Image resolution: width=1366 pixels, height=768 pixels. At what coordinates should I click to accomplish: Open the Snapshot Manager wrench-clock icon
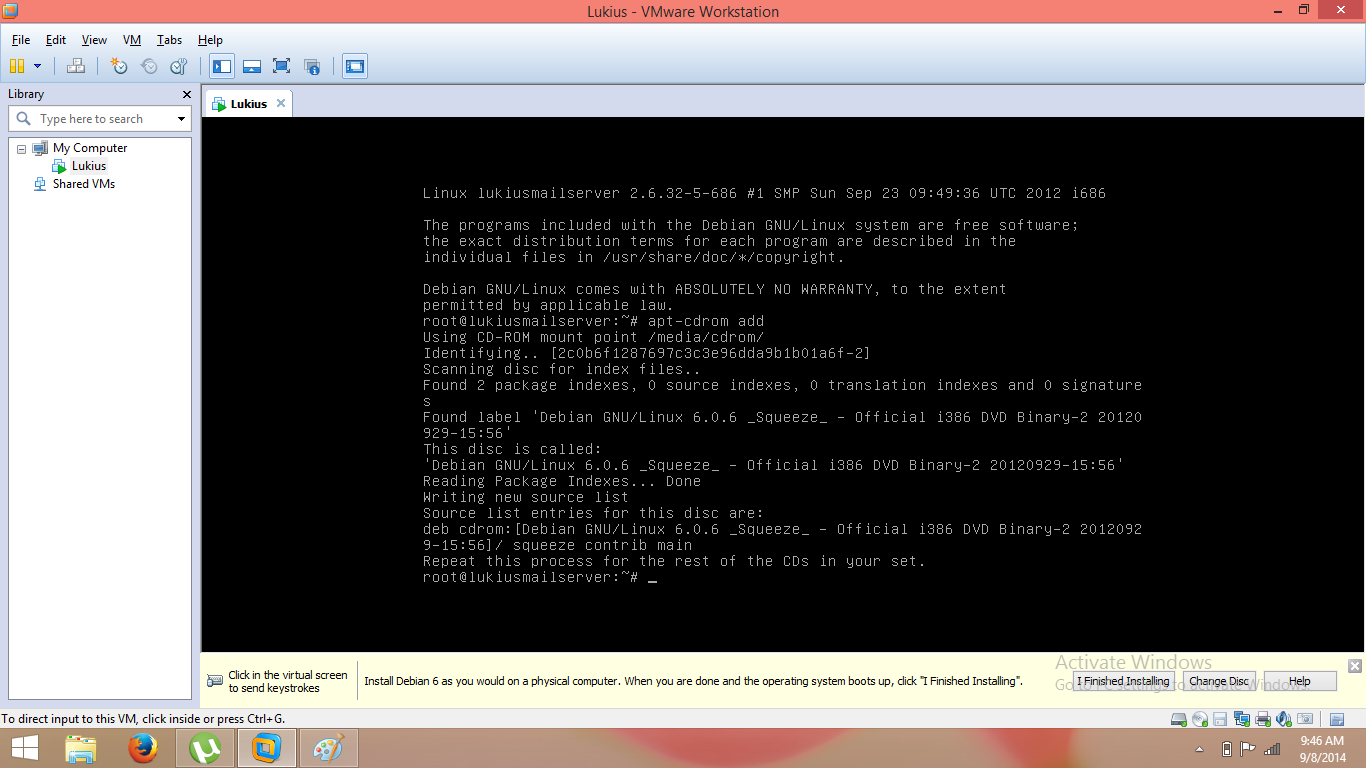coord(178,66)
